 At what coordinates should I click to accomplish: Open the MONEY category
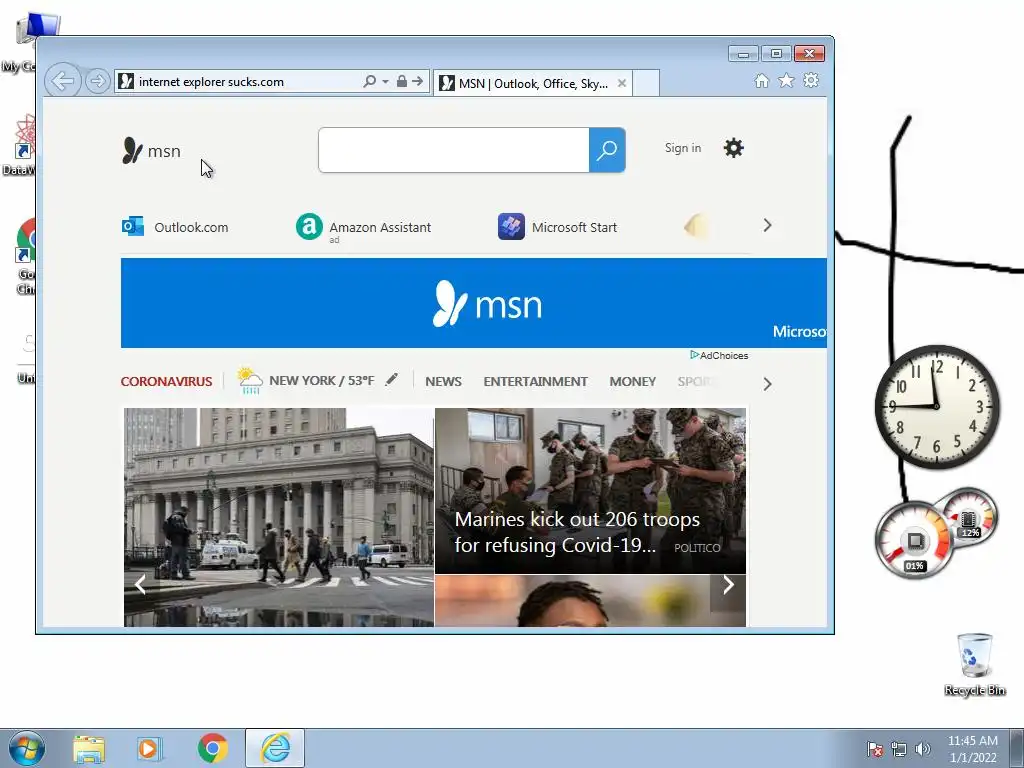[633, 381]
